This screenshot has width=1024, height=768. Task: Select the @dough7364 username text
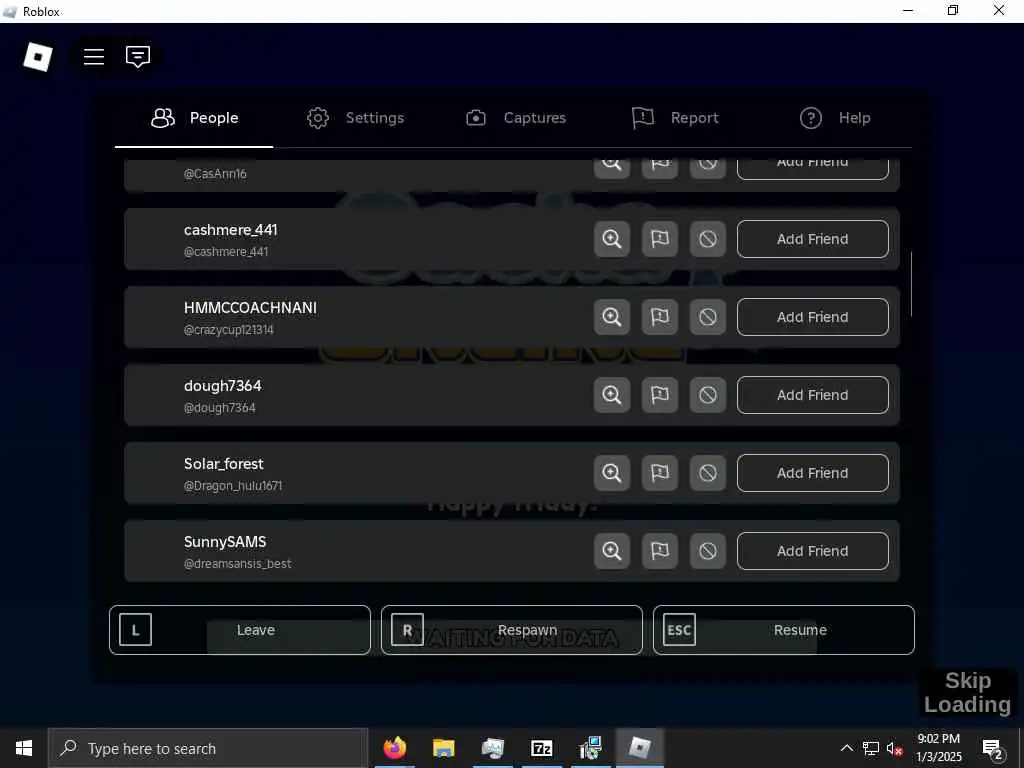click(219, 408)
